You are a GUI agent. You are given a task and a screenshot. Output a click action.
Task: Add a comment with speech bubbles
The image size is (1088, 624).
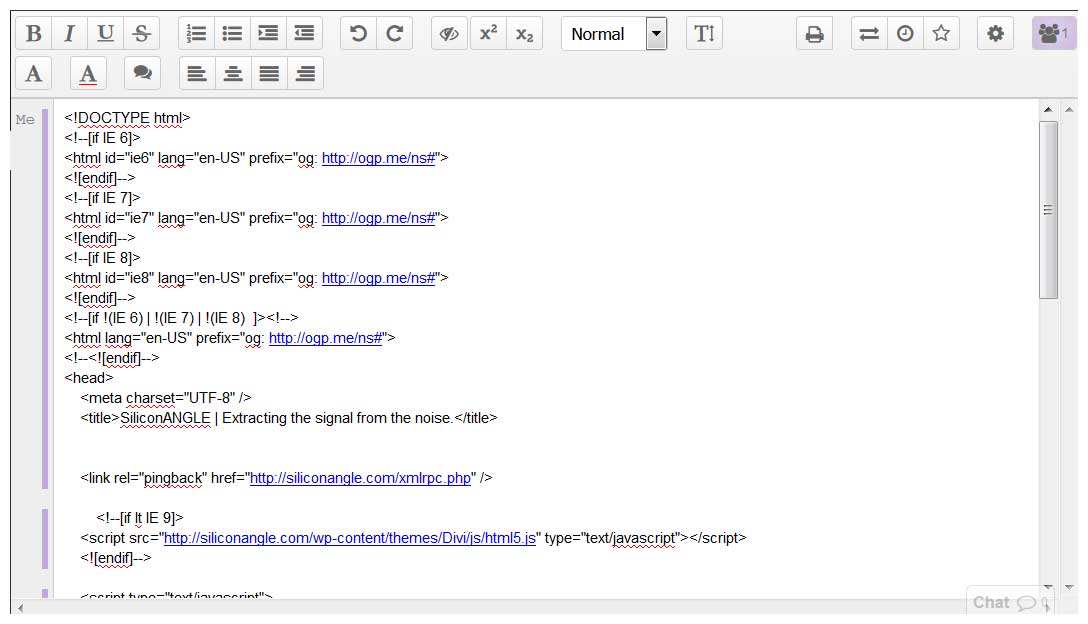(x=142, y=74)
